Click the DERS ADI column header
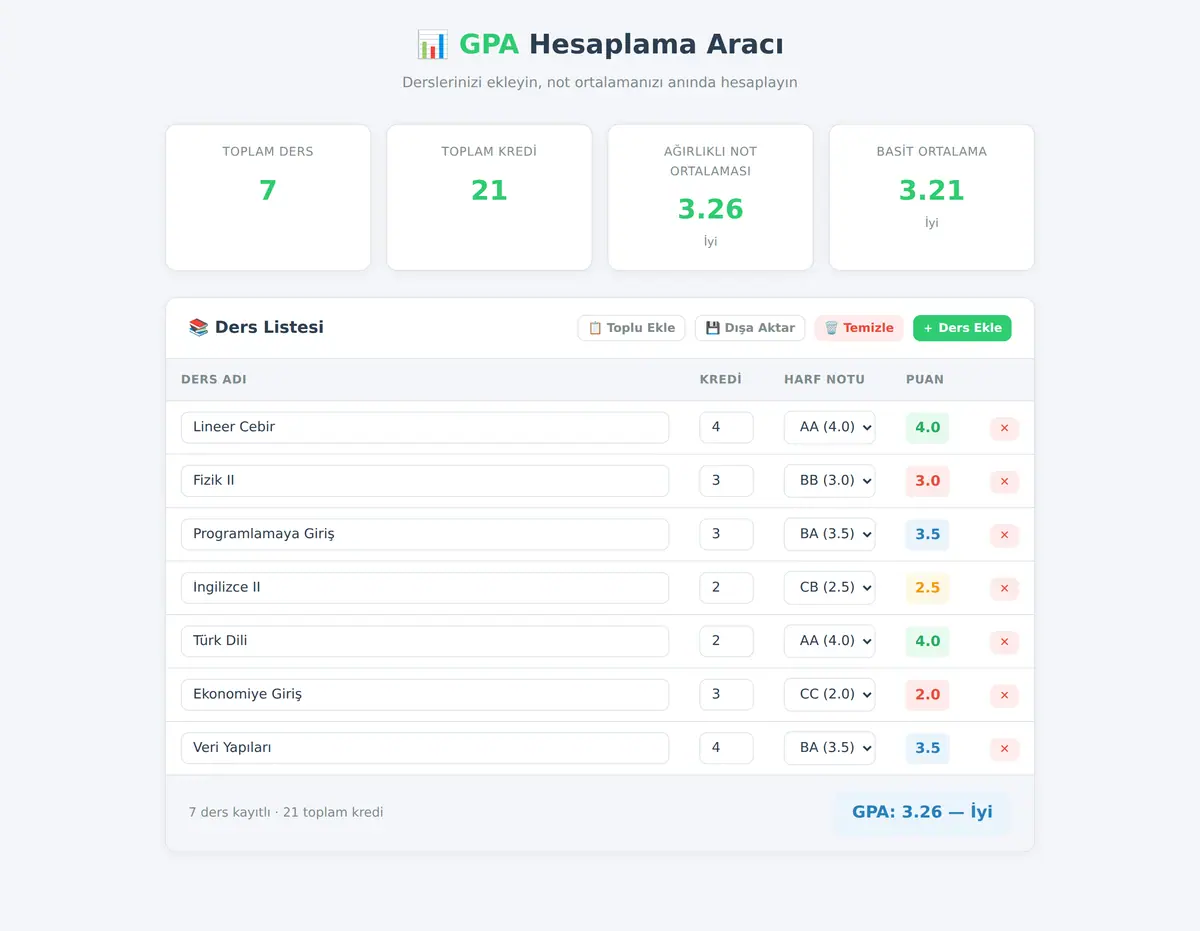The height and width of the screenshot is (931, 1200). click(214, 380)
